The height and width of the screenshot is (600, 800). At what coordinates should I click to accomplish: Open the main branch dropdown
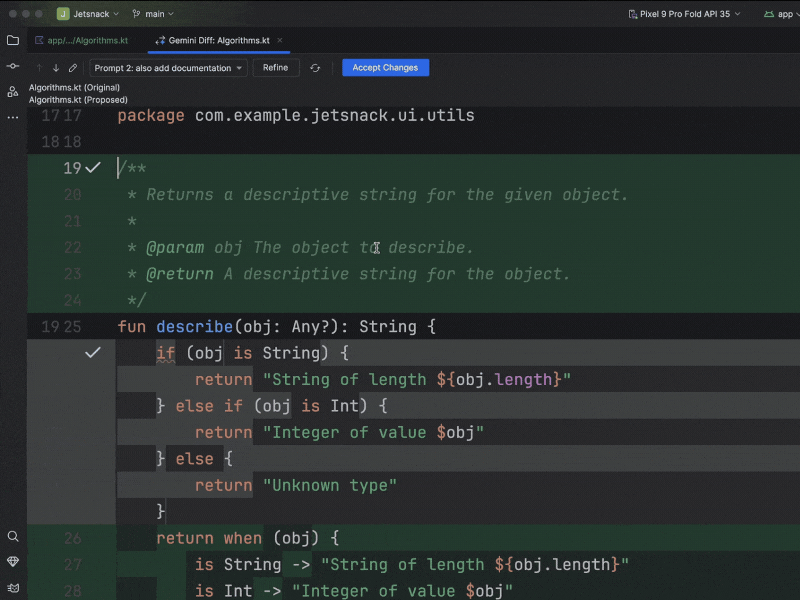[153, 14]
